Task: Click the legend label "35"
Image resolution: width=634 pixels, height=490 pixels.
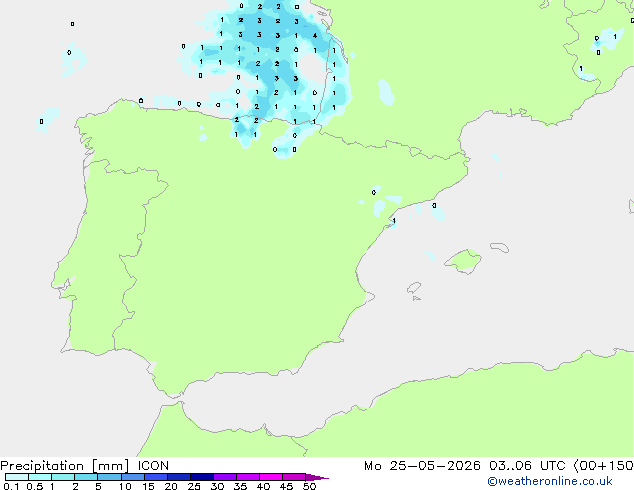Action: [240, 486]
